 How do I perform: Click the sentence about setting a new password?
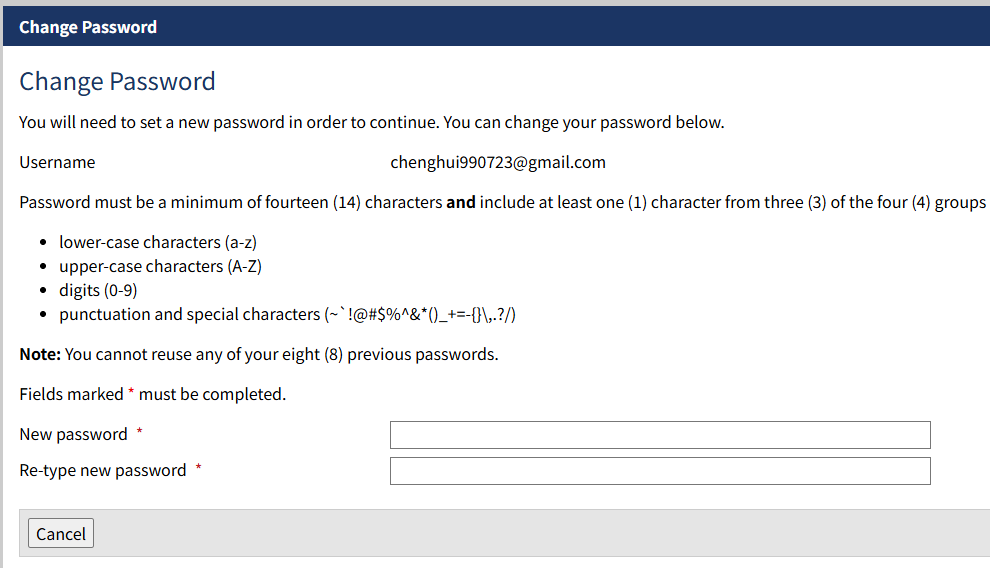coord(372,122)
